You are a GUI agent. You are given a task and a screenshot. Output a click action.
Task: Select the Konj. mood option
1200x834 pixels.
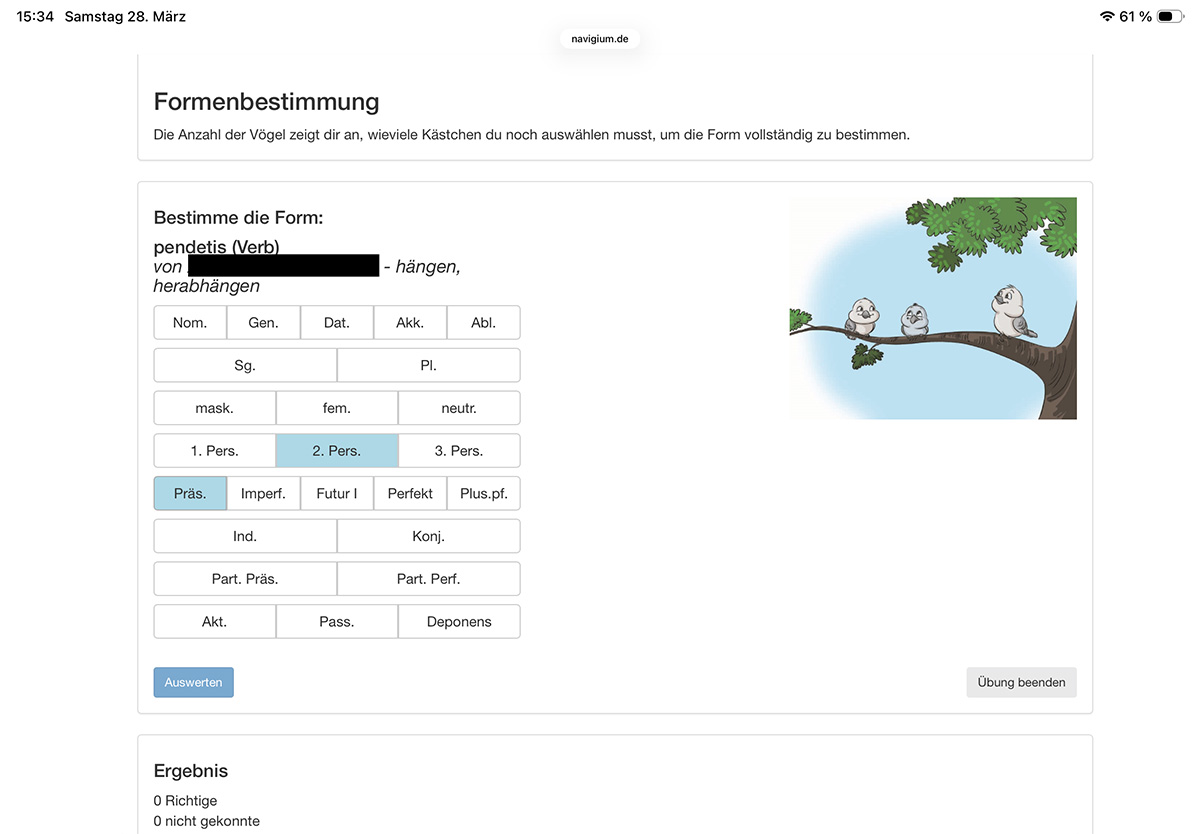pos(428,536)
